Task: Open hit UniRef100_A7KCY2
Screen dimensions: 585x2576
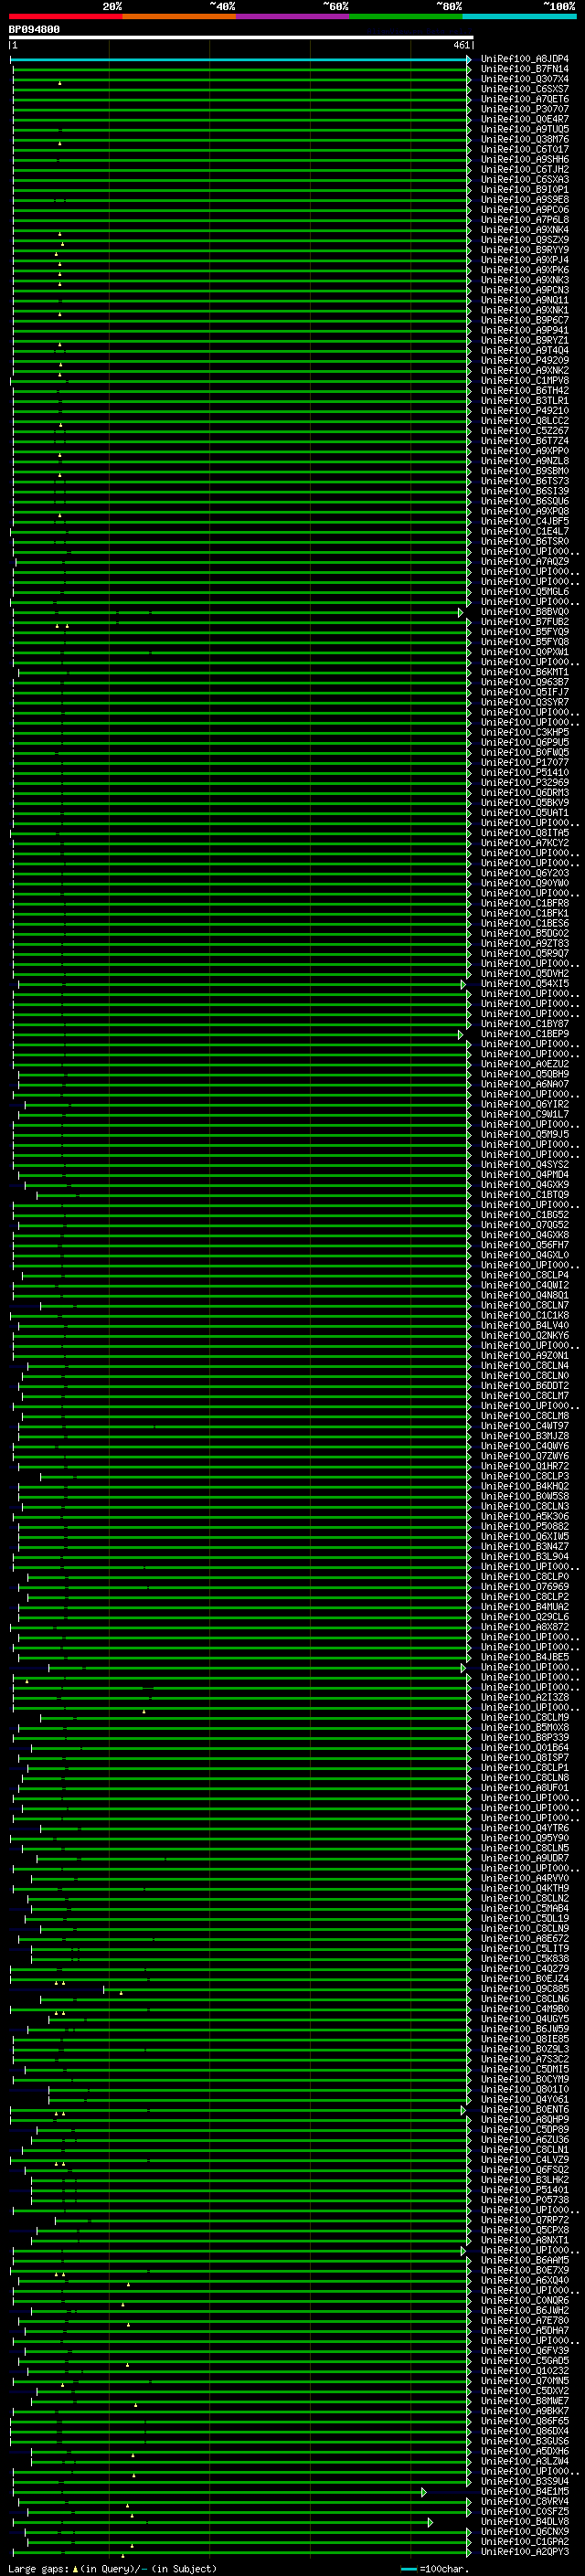Action: [x=524, y=843]
